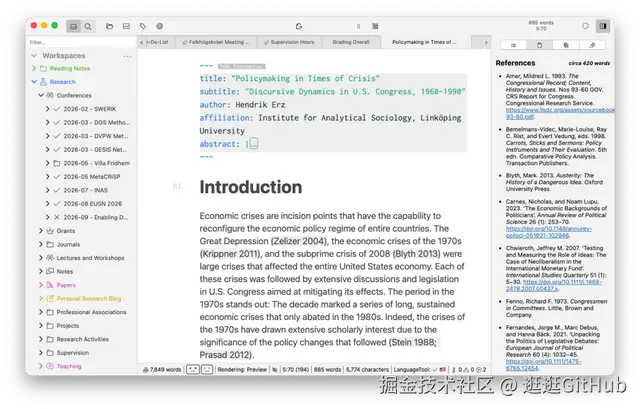The width and height of the screenshot is (640, 409).
Task: Click the crown icon beside Grants
Action: tap(50, 231)
